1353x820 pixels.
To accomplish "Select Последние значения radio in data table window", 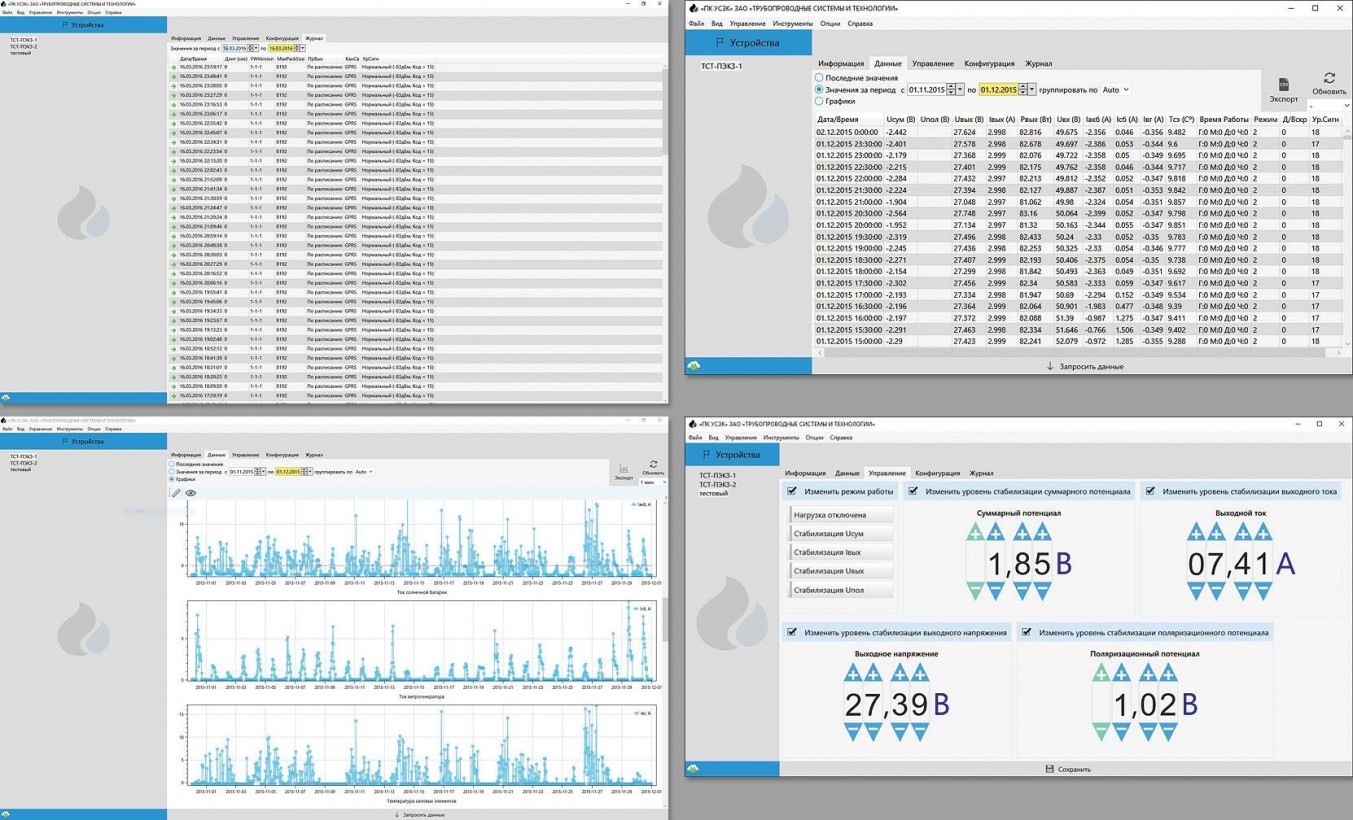I will point(819,77).
